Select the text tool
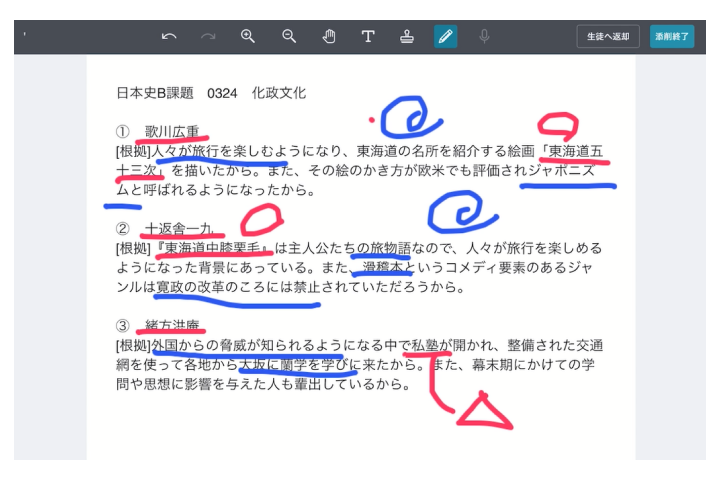 (368, 36)
